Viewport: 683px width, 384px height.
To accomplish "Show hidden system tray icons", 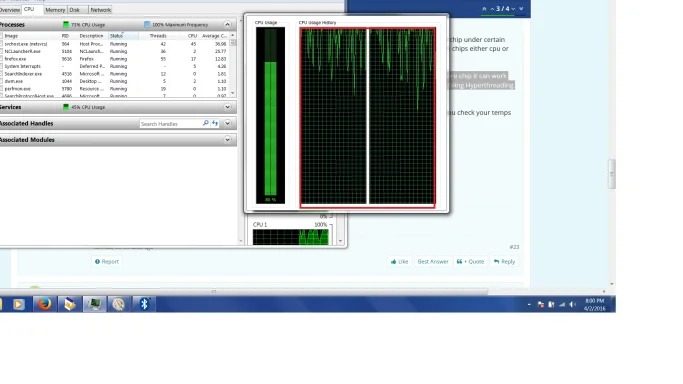I will 529,305.
